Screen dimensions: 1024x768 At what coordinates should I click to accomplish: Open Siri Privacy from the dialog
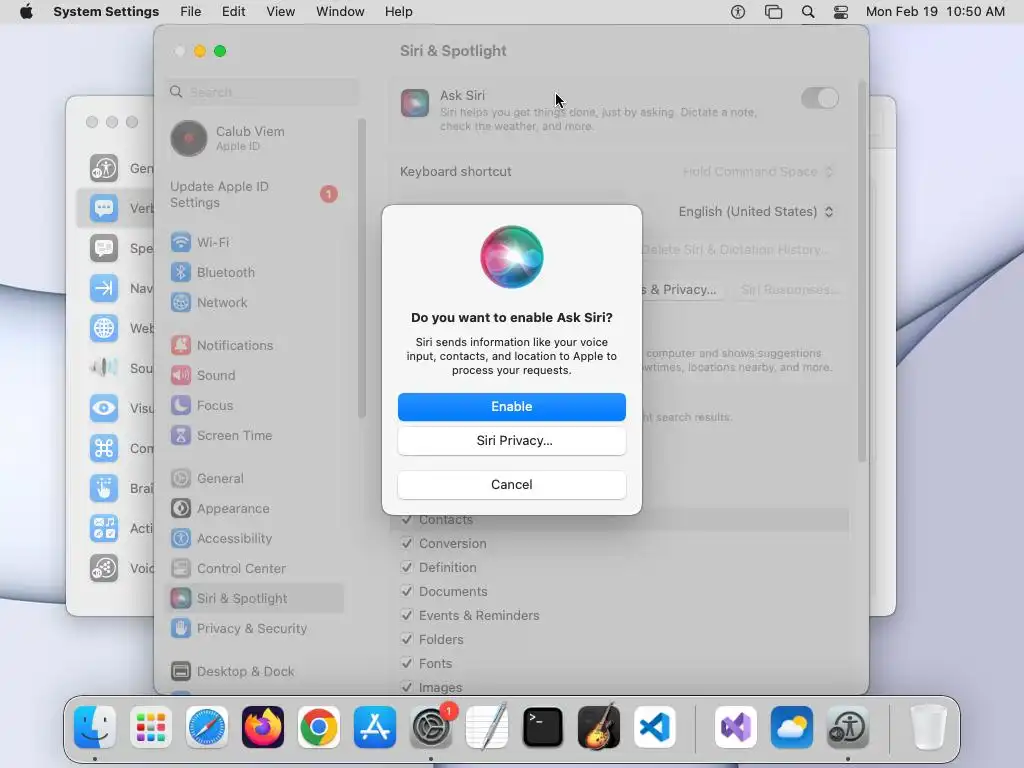[511, 441]
